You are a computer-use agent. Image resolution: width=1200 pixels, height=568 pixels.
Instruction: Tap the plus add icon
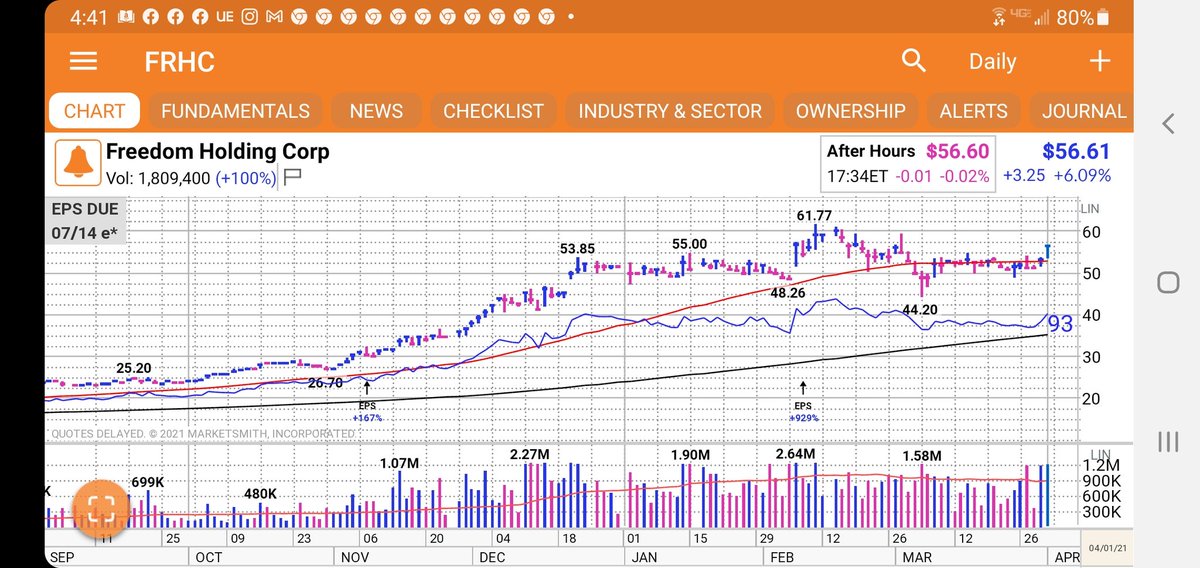1100,61
